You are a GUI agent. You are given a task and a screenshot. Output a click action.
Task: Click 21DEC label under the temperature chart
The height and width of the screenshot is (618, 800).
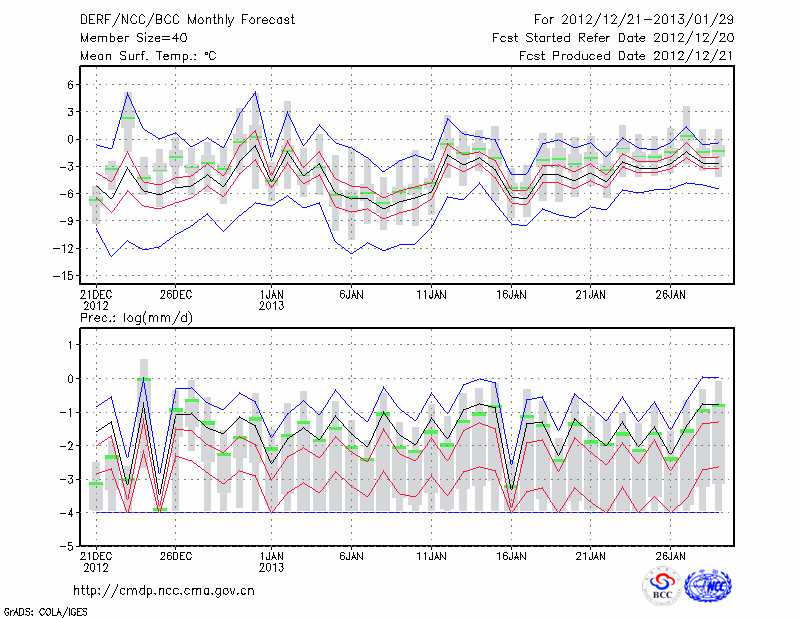95,295
